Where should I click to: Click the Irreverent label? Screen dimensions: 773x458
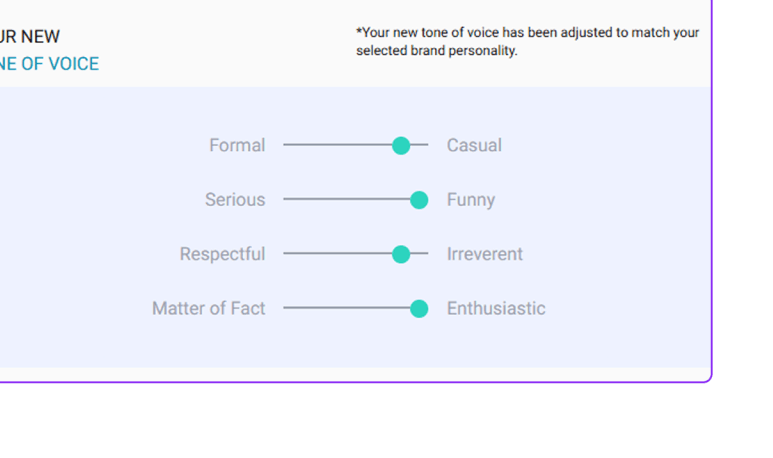485,255
